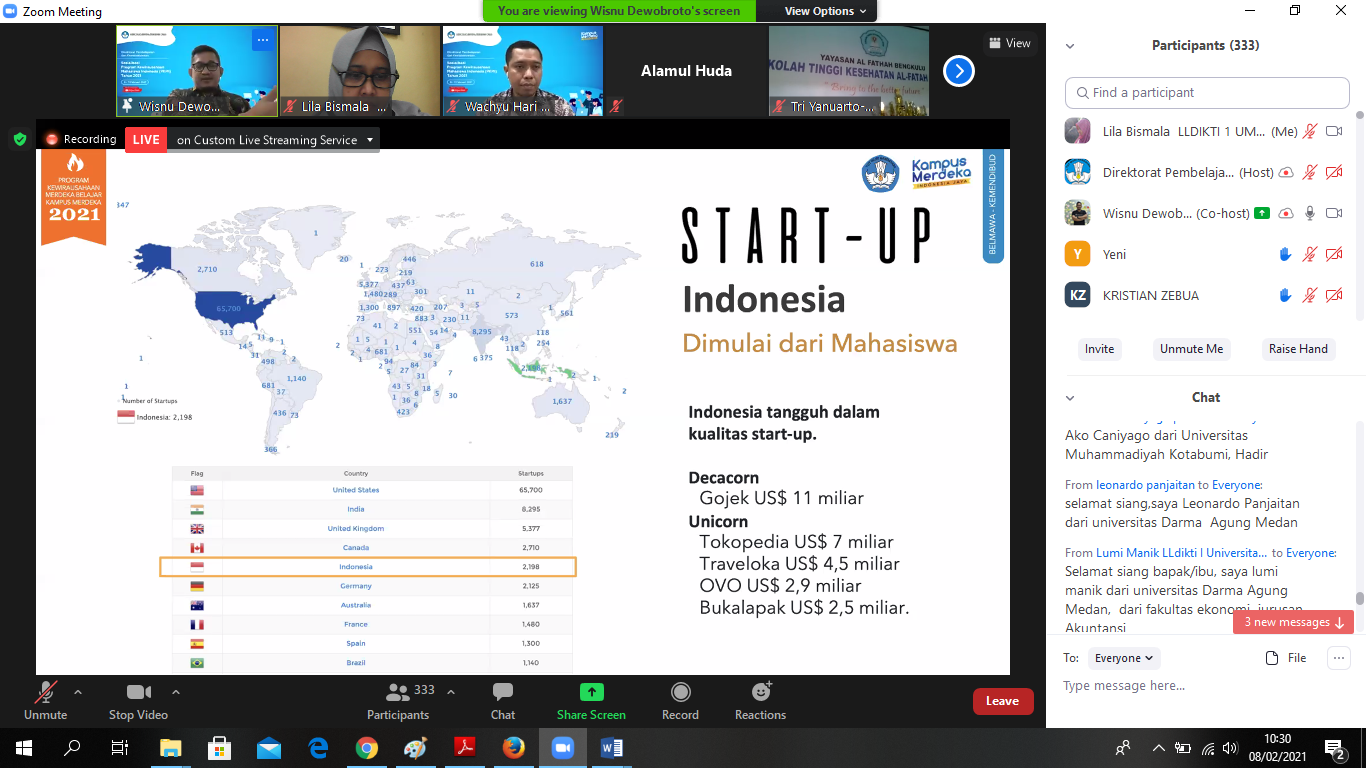The height and width of the screenshot is (768, 1366).
Task: Click the Record icon in toolbar
Action: coord(680,693)
